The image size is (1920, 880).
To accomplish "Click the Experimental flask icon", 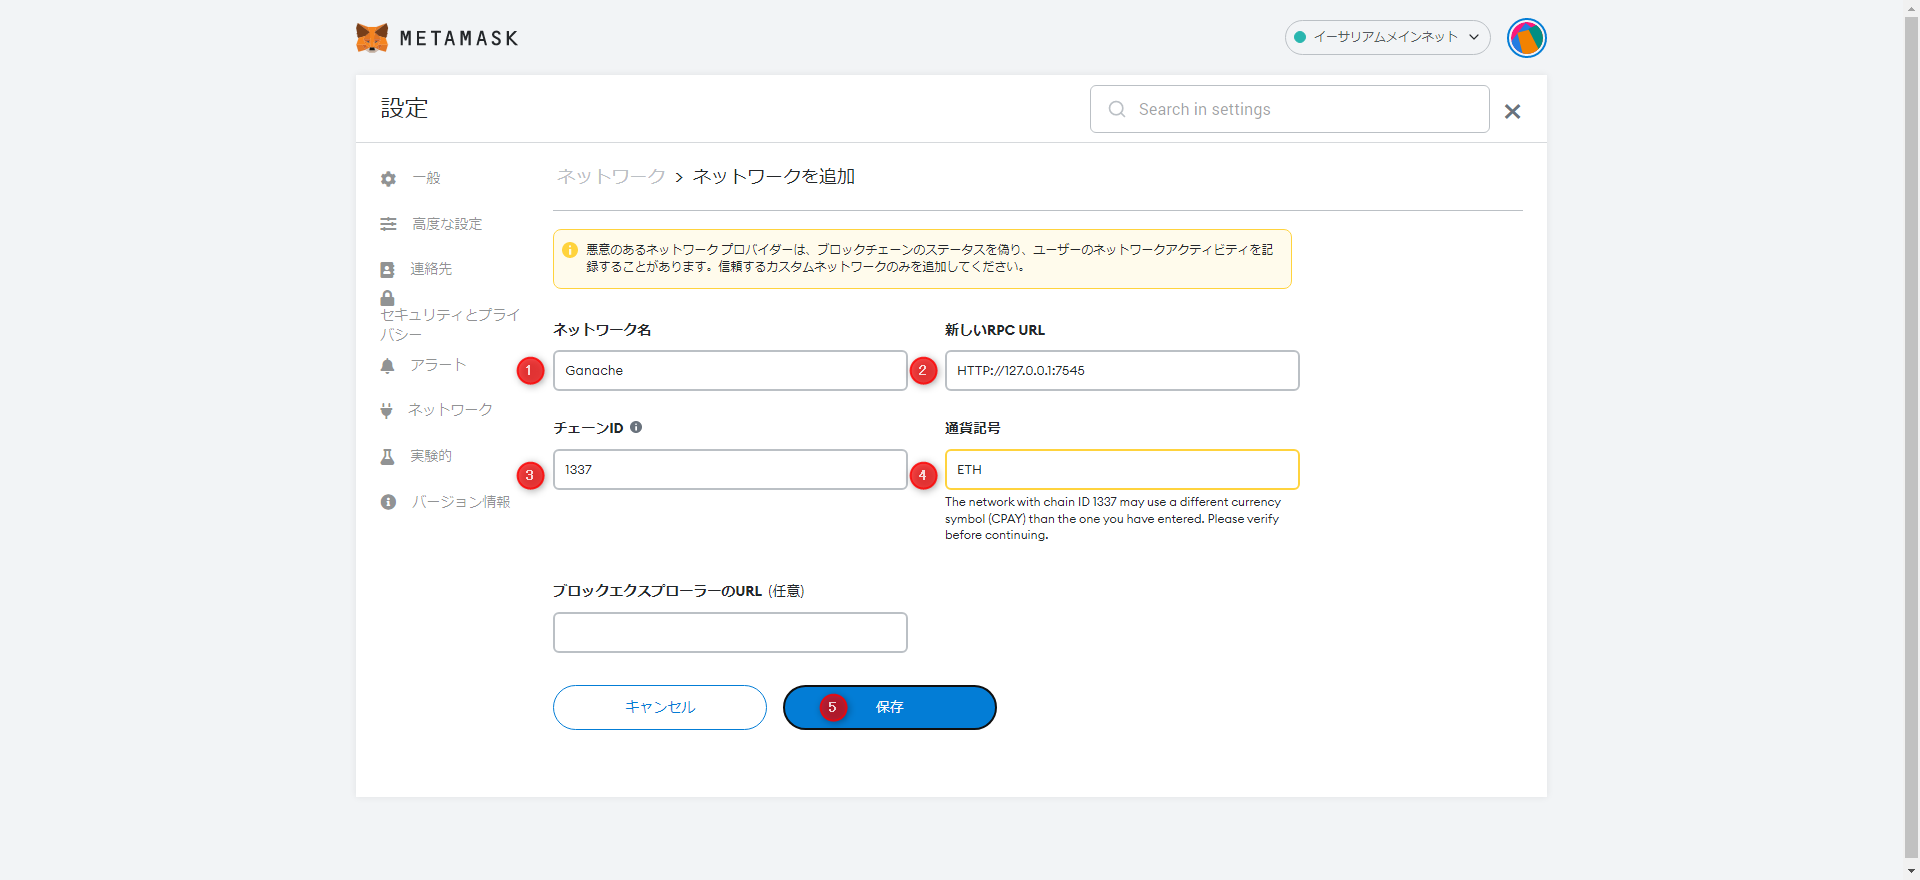I will click(x=388, y=457).
